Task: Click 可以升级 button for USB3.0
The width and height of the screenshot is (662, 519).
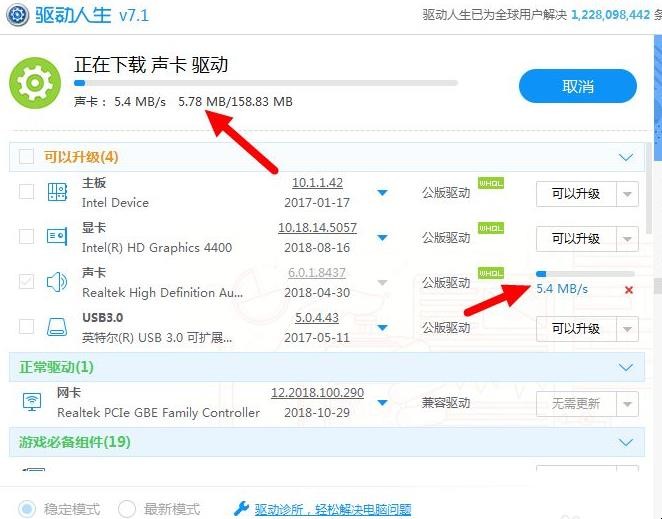Action: click(x=576, y=329)
